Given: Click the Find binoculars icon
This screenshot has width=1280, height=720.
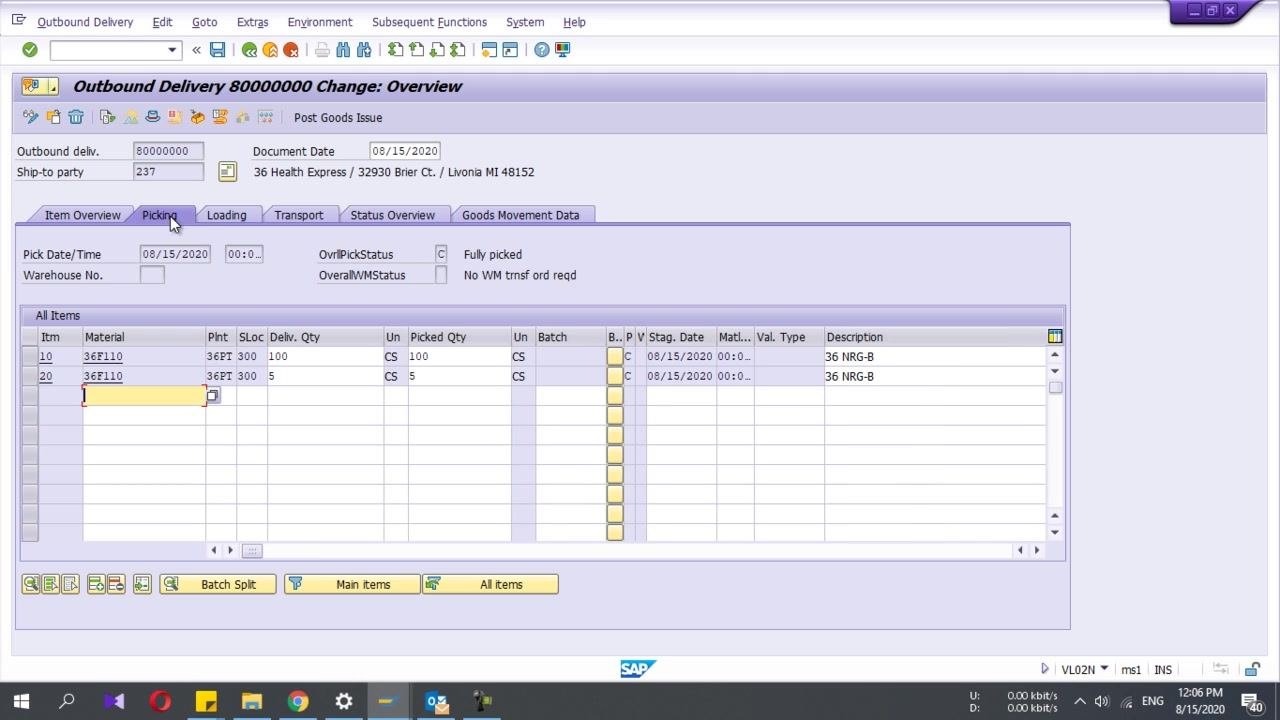Looking at the screenshot, I should 343,50.
